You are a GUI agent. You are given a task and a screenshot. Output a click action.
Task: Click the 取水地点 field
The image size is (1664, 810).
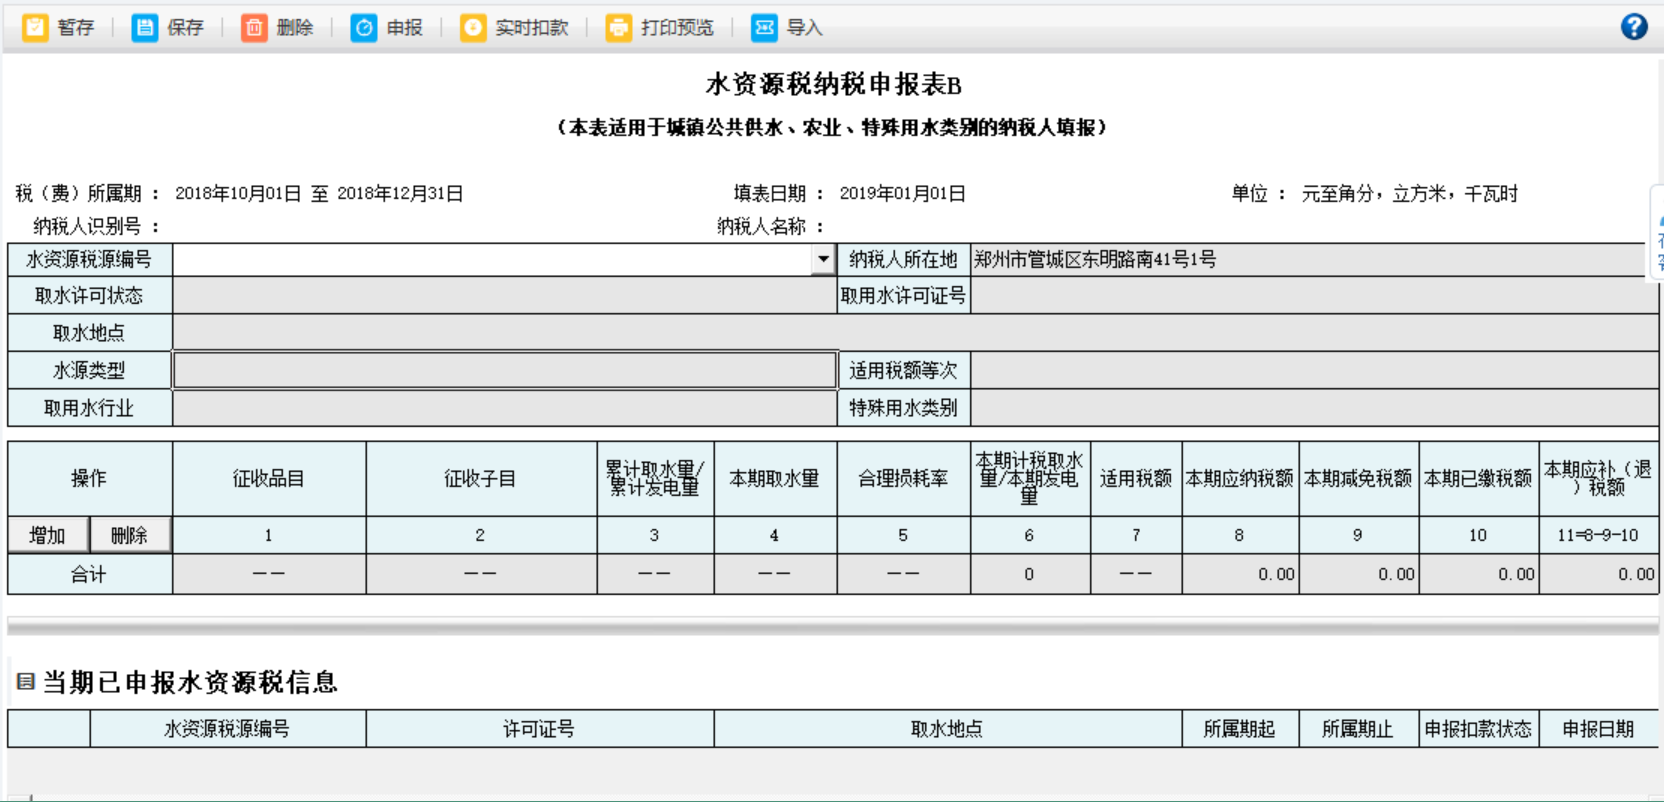pos(915,333)
